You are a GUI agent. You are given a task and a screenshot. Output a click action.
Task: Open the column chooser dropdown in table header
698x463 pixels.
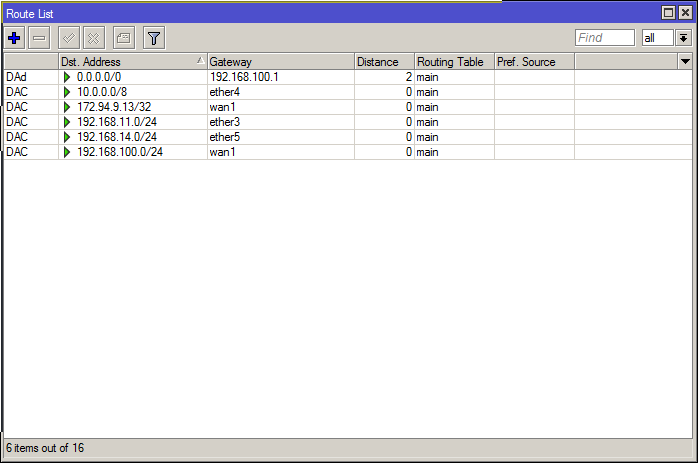pos(685,62)
